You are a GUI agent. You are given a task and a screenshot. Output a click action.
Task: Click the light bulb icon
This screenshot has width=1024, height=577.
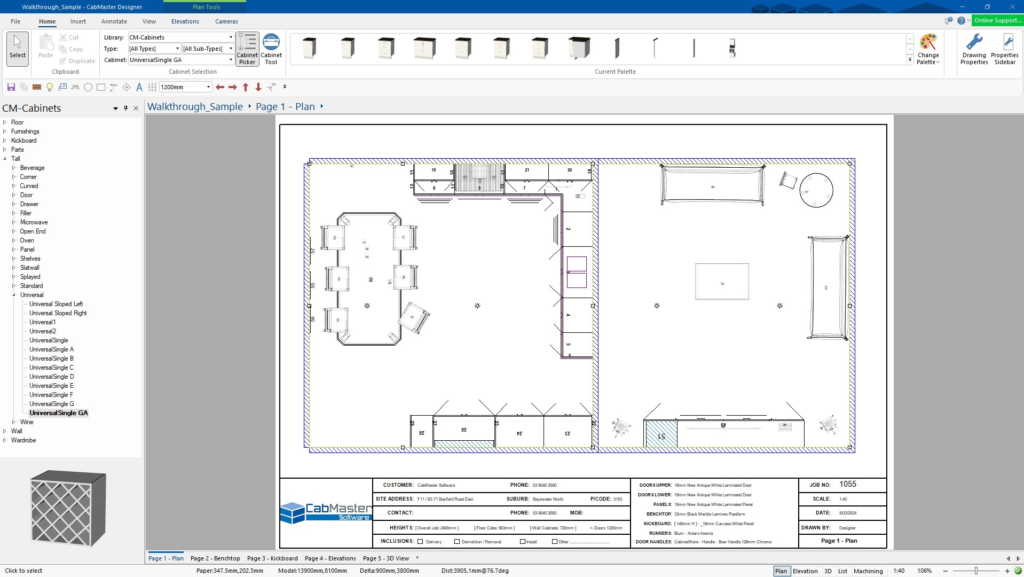point(49,87)
